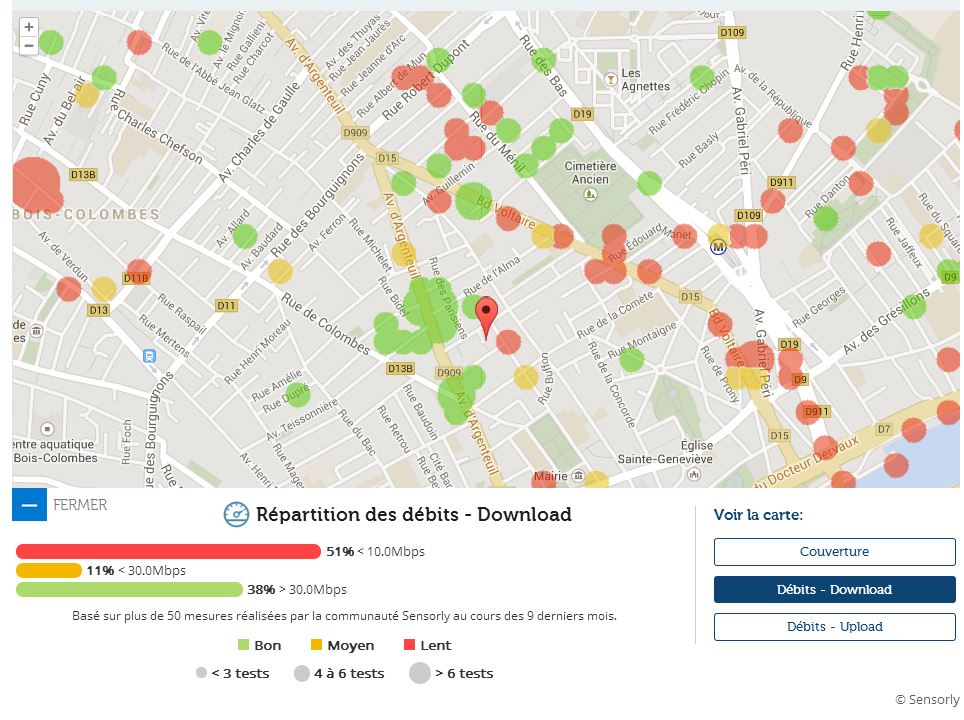Viewport: 964px width, 720px height.
Task: Click the red 51% slow speed bar
Action: click(x=168, y=551)
